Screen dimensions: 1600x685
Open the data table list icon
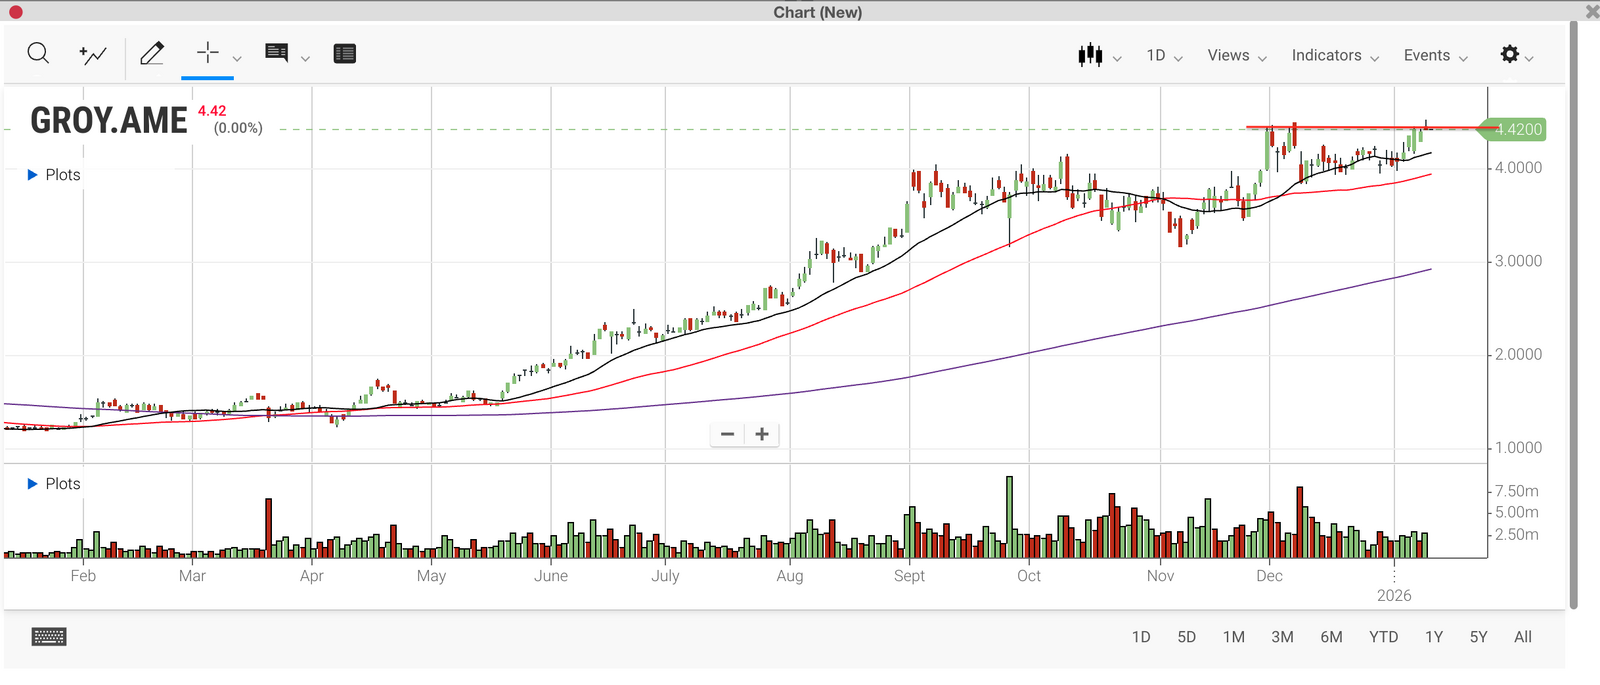pyautogui.click(x=345, y=54)
